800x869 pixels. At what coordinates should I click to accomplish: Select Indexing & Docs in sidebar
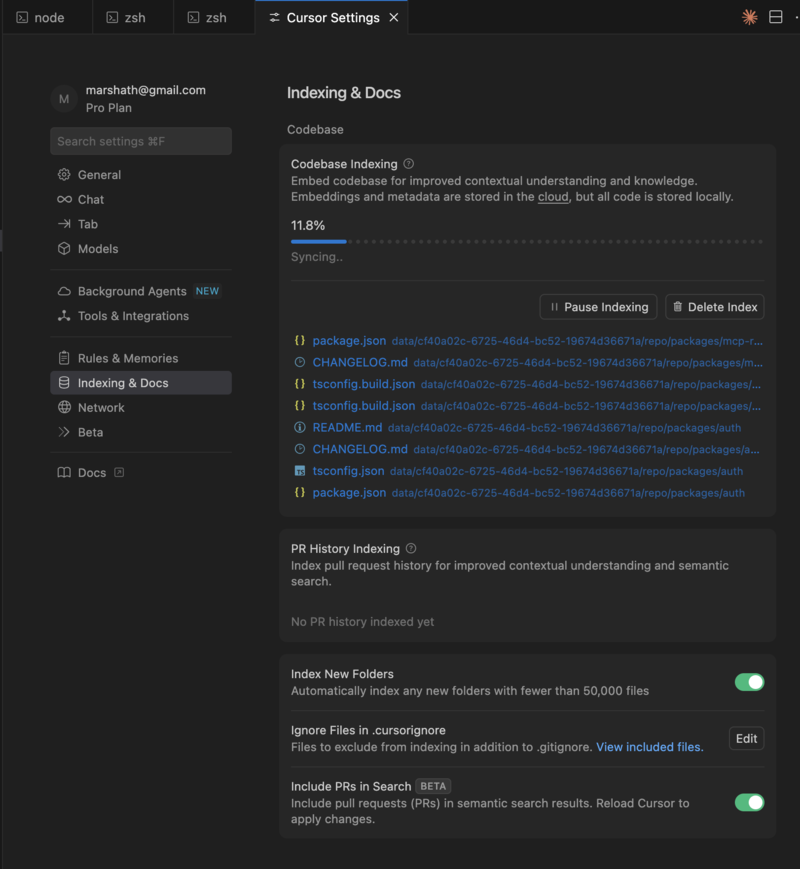(x=141, y=383)
